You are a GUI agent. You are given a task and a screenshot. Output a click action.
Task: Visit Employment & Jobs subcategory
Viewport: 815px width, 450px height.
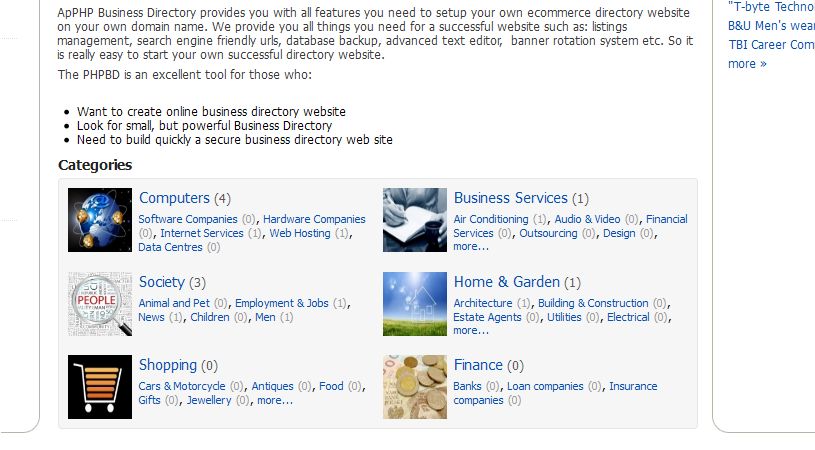pyautogui.click(x=282, y=303)
